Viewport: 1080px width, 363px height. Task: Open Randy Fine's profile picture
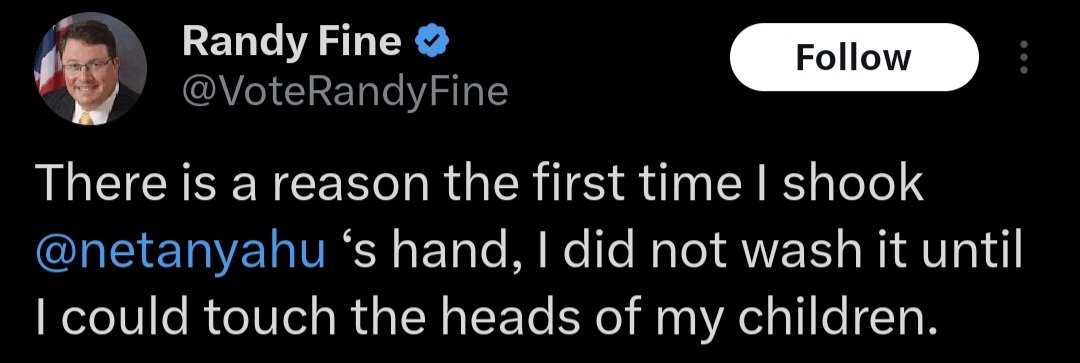90,68
